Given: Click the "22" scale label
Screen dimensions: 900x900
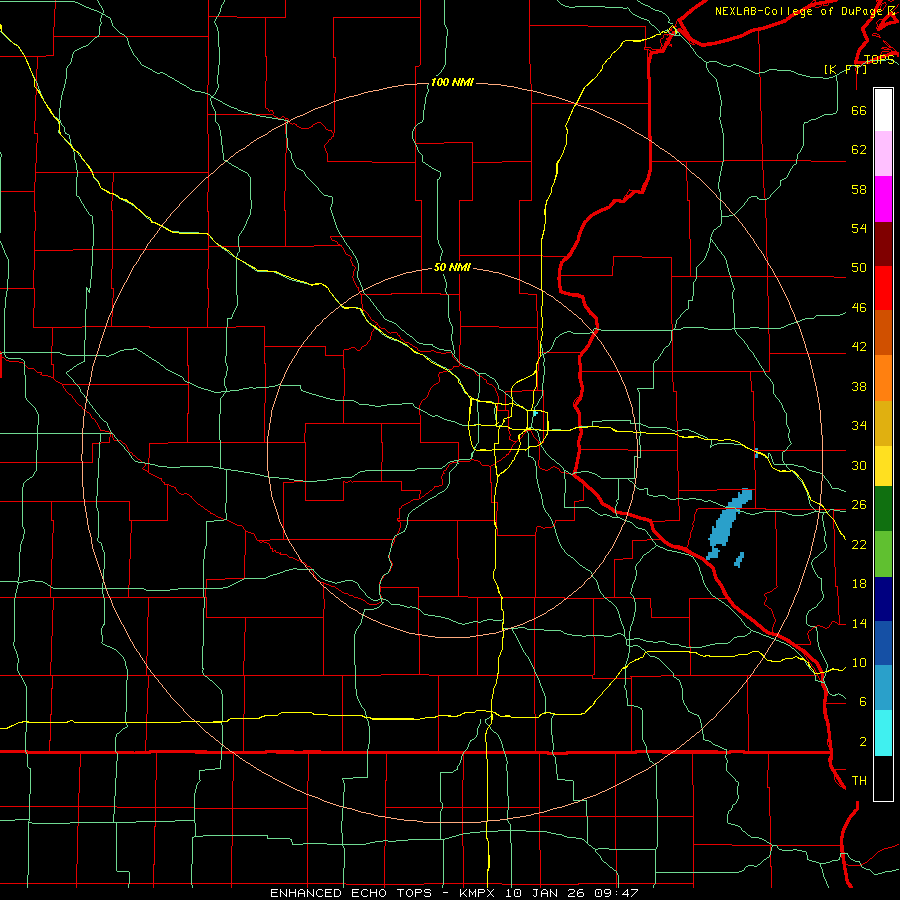Looking at the screenshot, I should pyautogui.click(x=859, y=544).
